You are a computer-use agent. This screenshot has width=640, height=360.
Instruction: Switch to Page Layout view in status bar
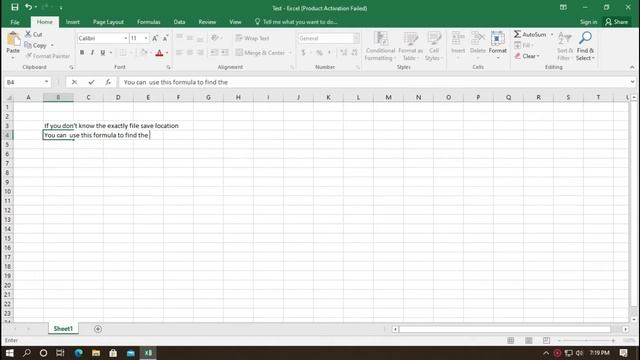[529, 340]
